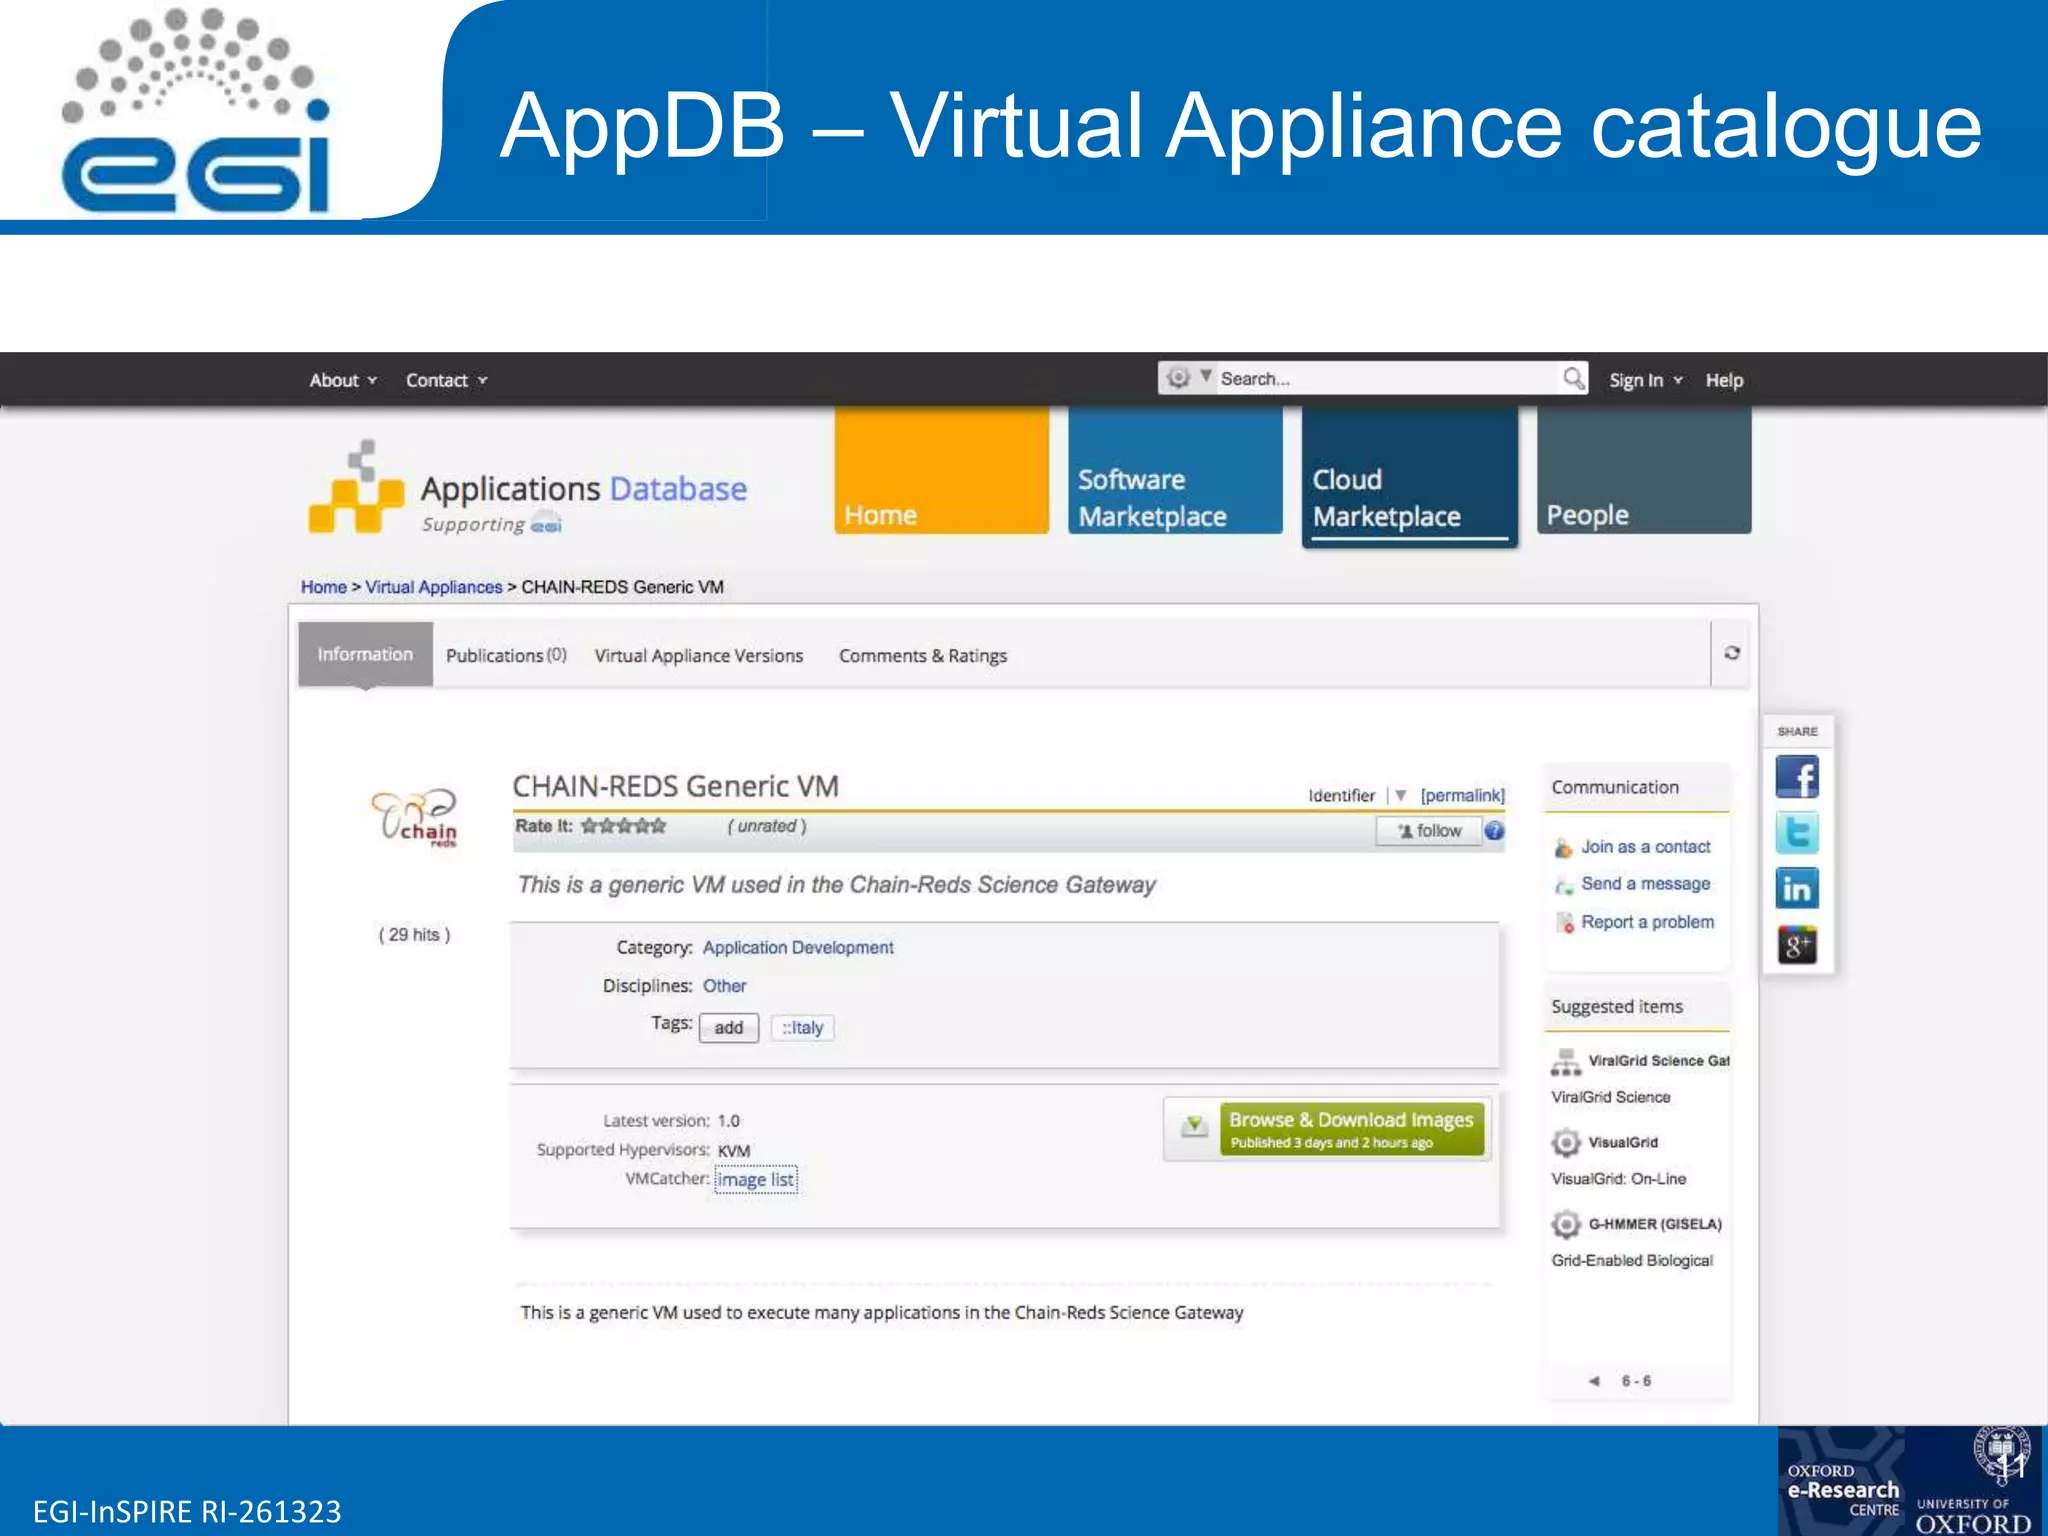Click Report a problem link

[x=1647, y=922]
